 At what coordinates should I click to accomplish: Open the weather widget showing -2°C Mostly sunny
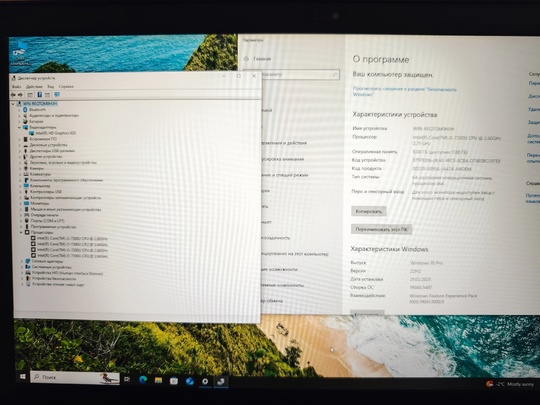(510, 384)
